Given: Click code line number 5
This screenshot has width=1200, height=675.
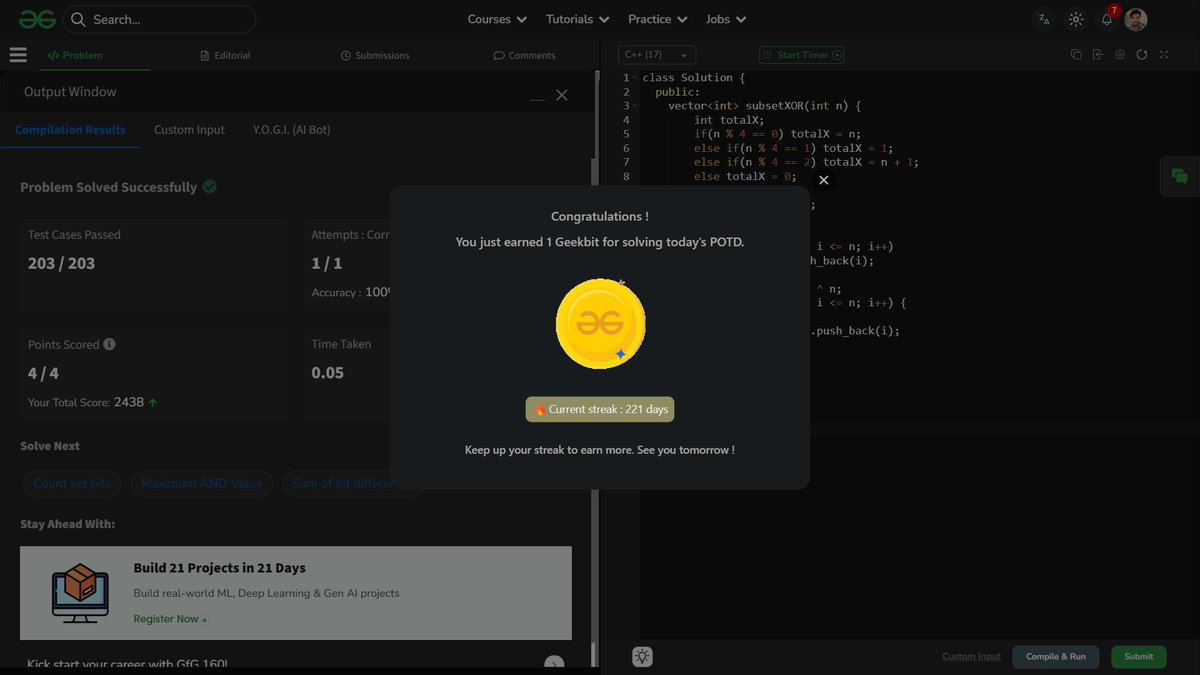Looking at the screenshot, I should (x=626, y=133).
